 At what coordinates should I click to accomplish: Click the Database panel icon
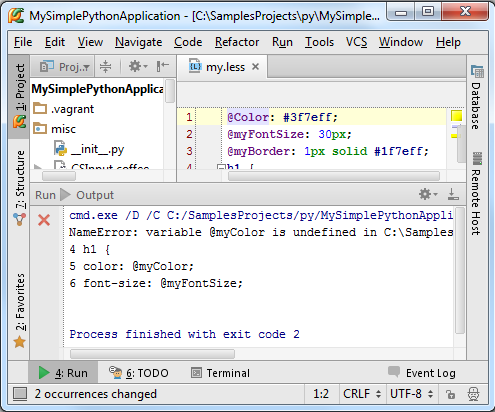pos(477,71)
